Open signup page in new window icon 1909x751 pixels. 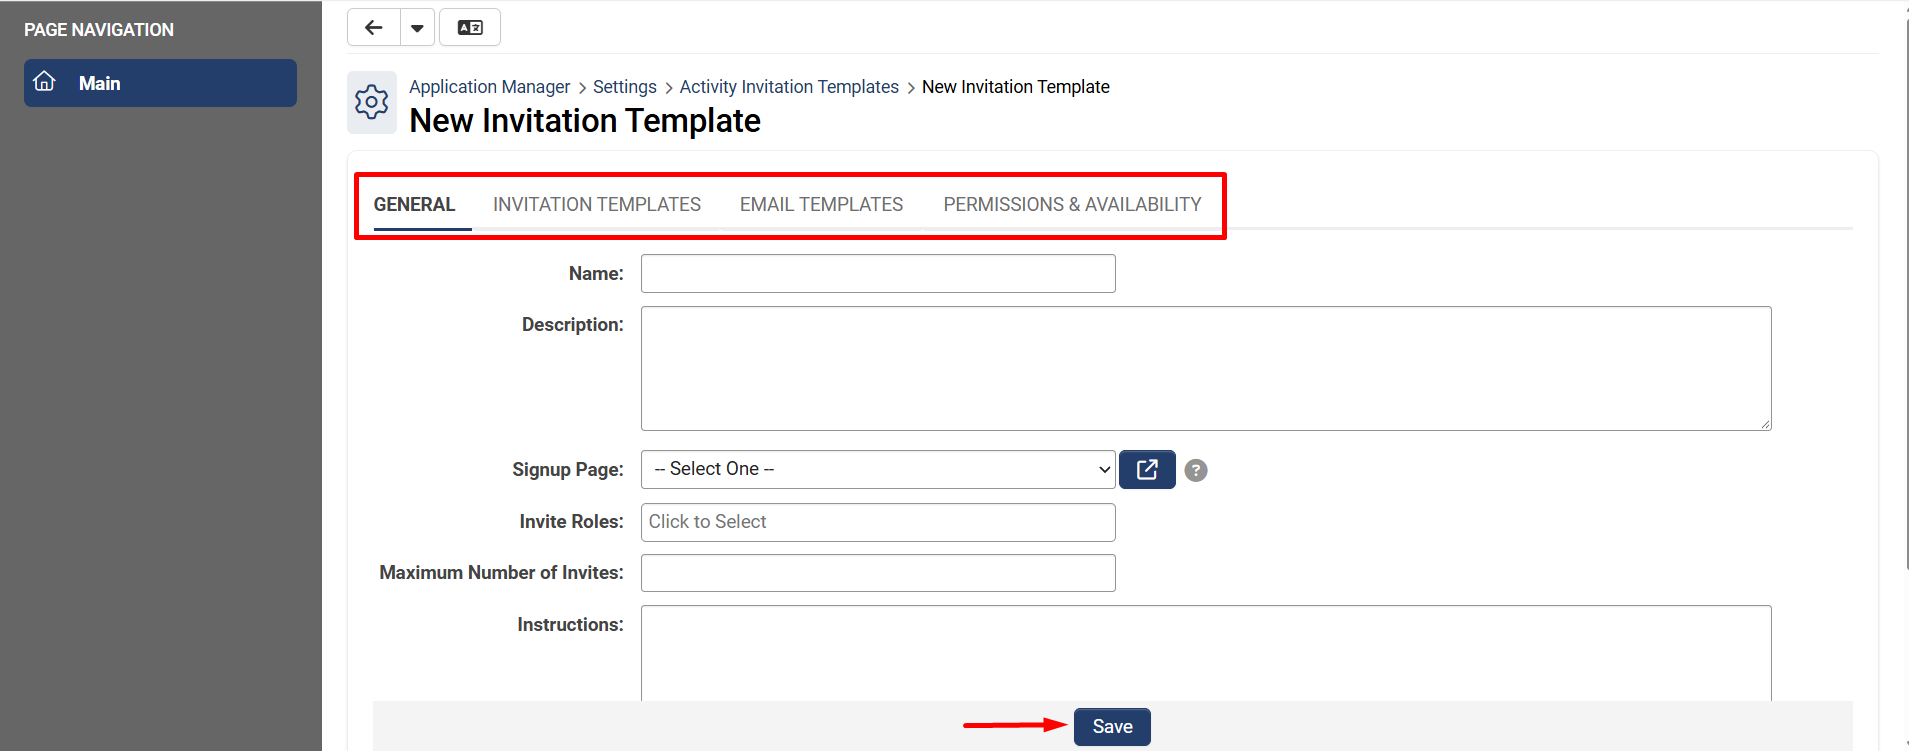[x=1147, y=469]
